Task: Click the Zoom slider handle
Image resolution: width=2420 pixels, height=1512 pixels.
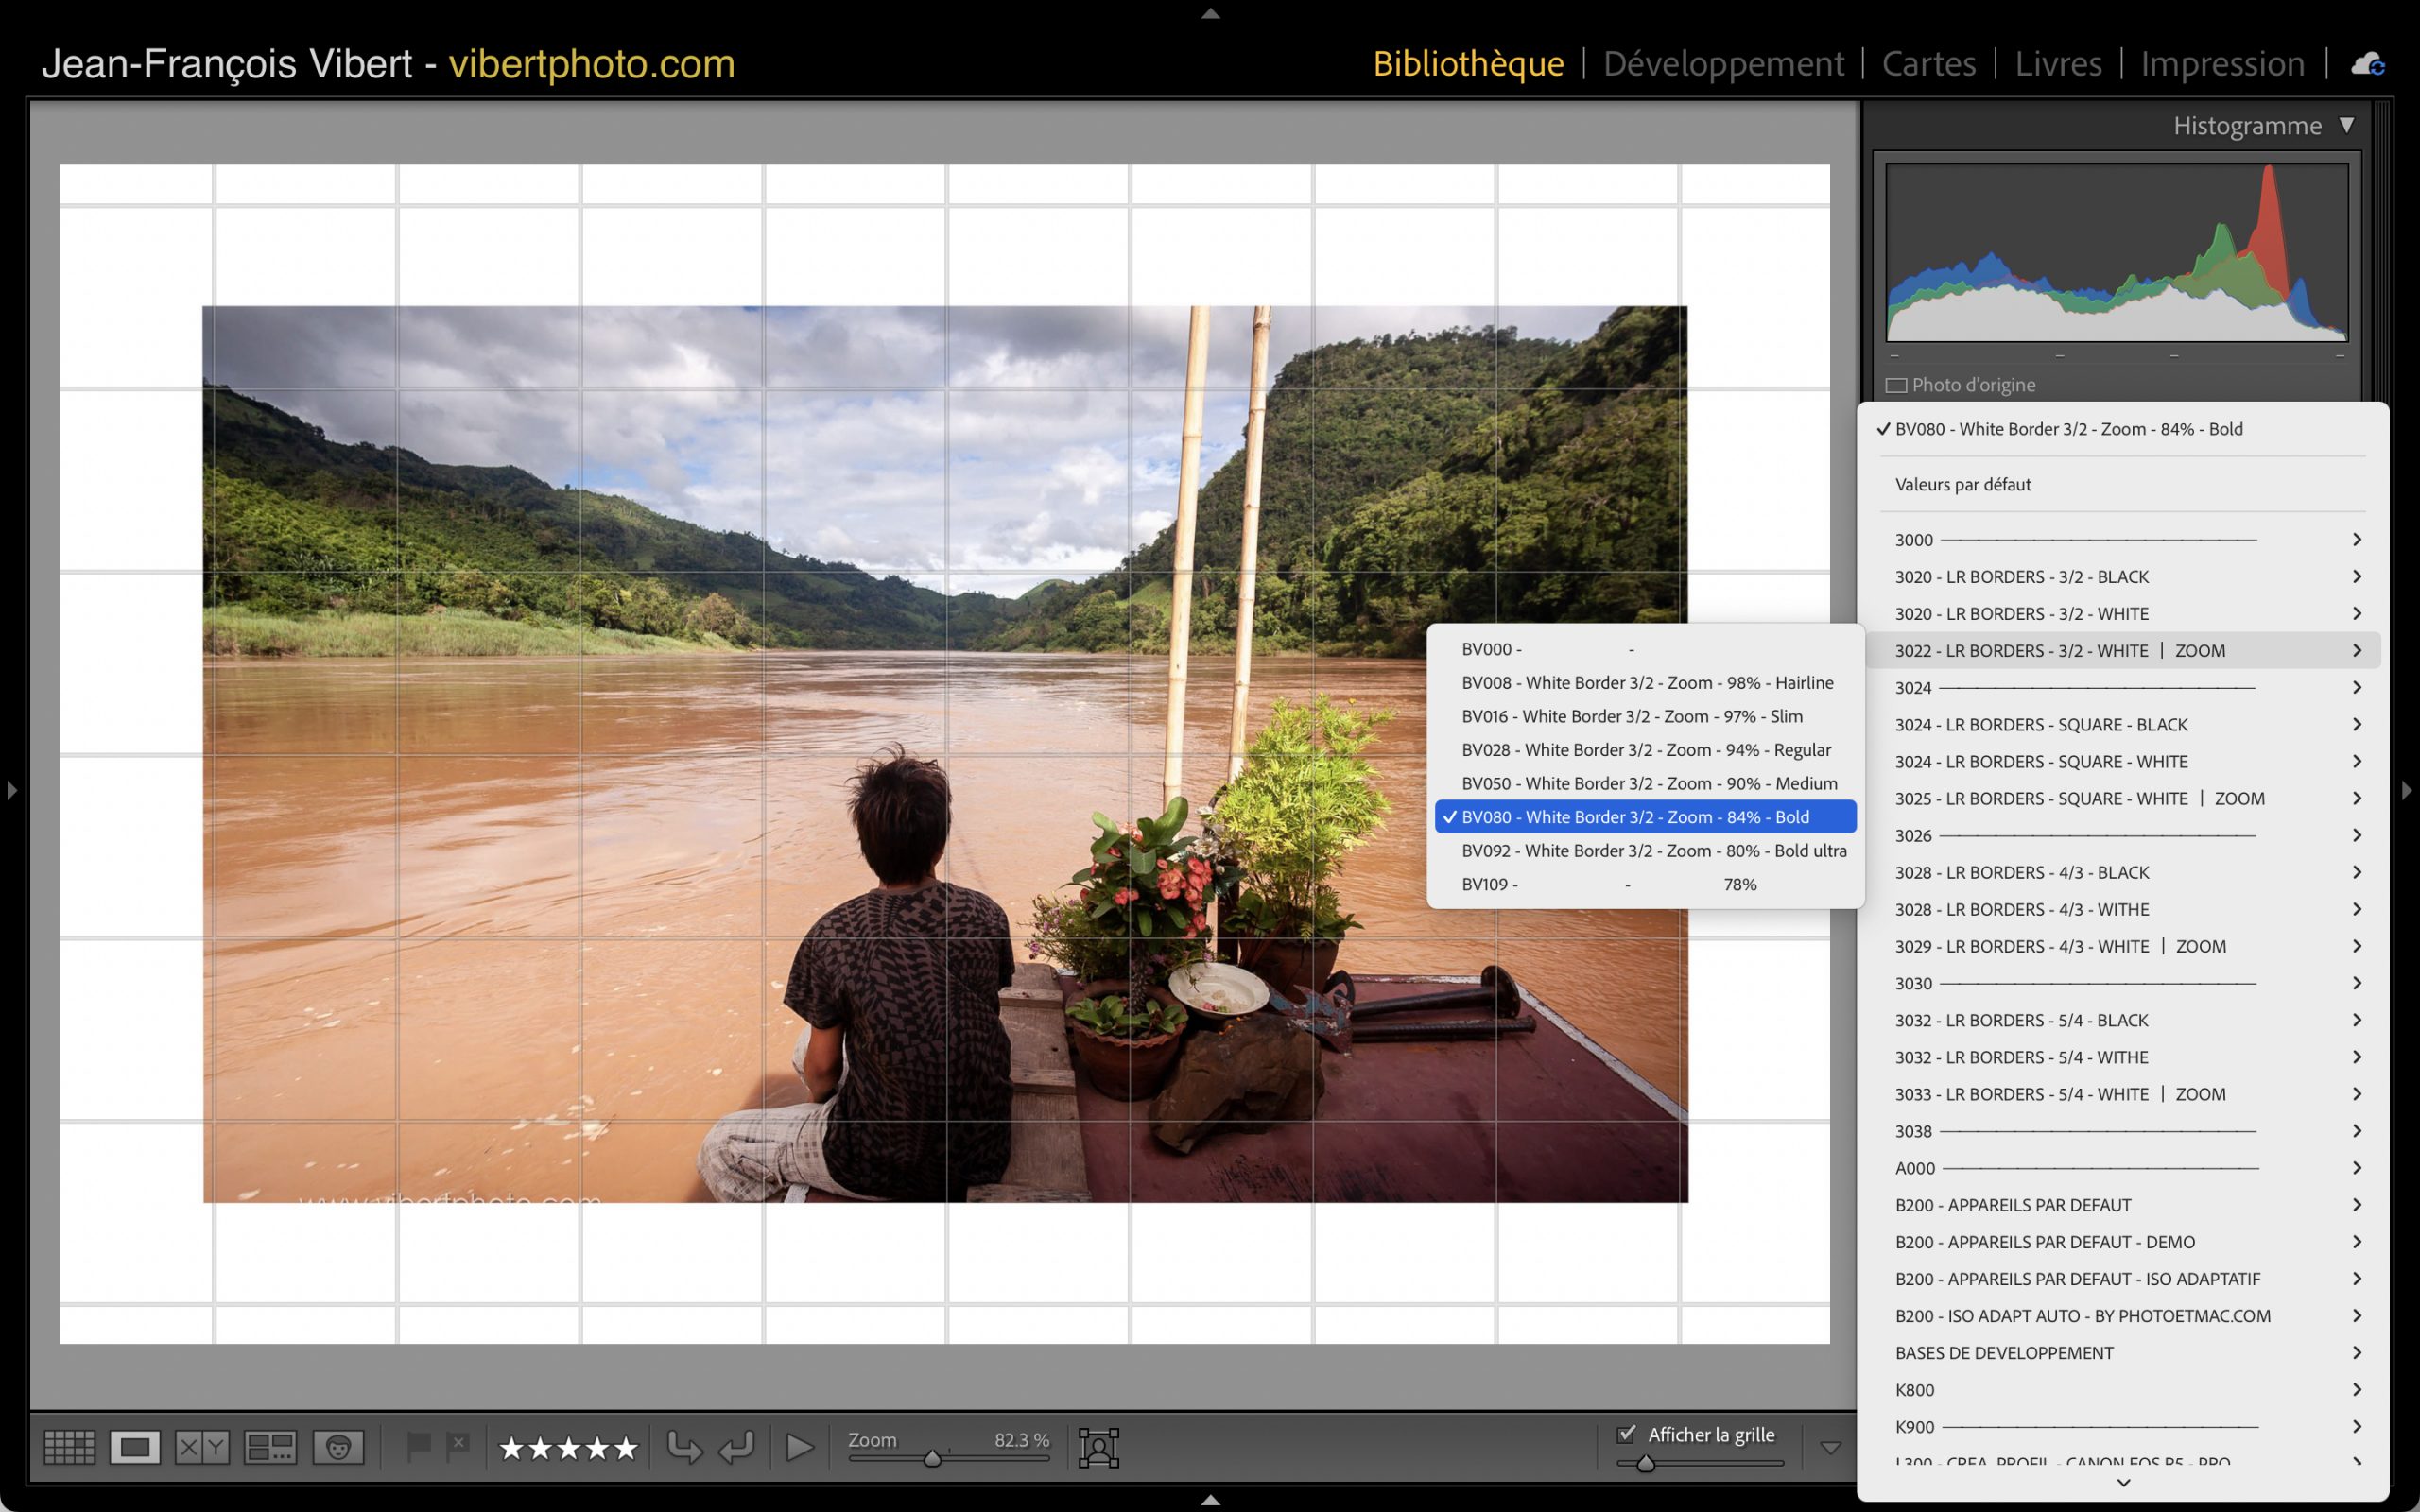Action: pyautogui.click(x=932, y=1459)
